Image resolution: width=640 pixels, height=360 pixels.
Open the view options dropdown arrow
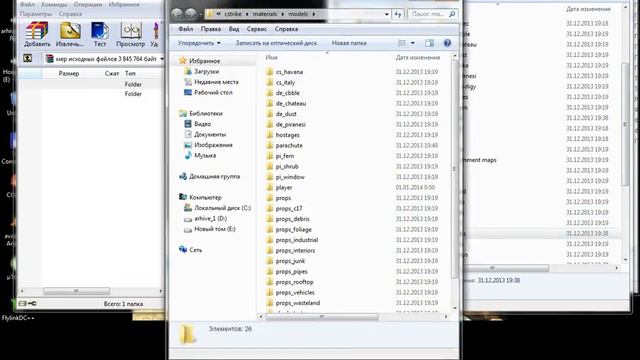point(413,43)
